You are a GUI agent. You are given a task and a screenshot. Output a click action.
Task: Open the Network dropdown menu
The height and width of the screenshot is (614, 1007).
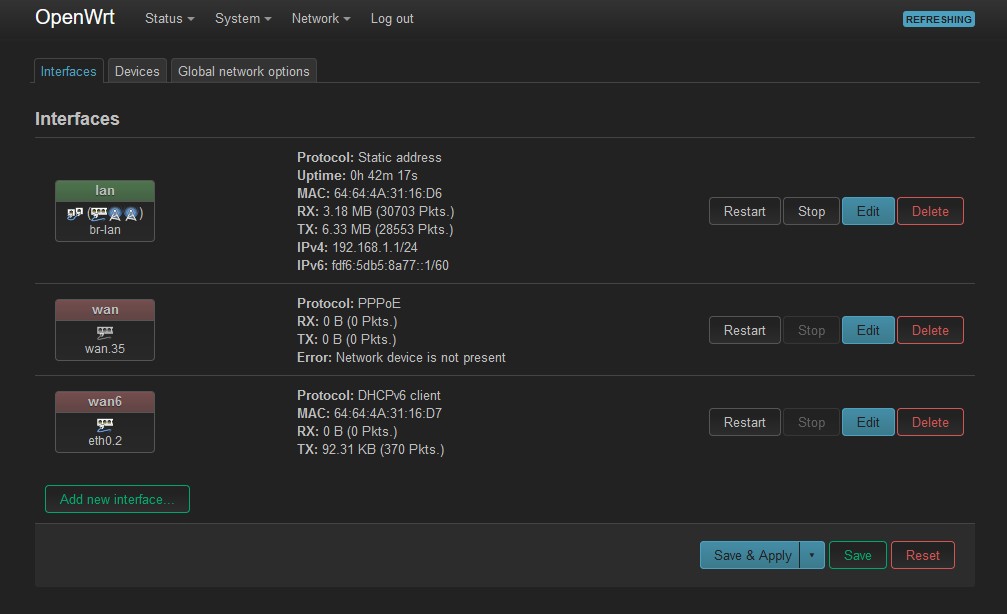[321, 19]
